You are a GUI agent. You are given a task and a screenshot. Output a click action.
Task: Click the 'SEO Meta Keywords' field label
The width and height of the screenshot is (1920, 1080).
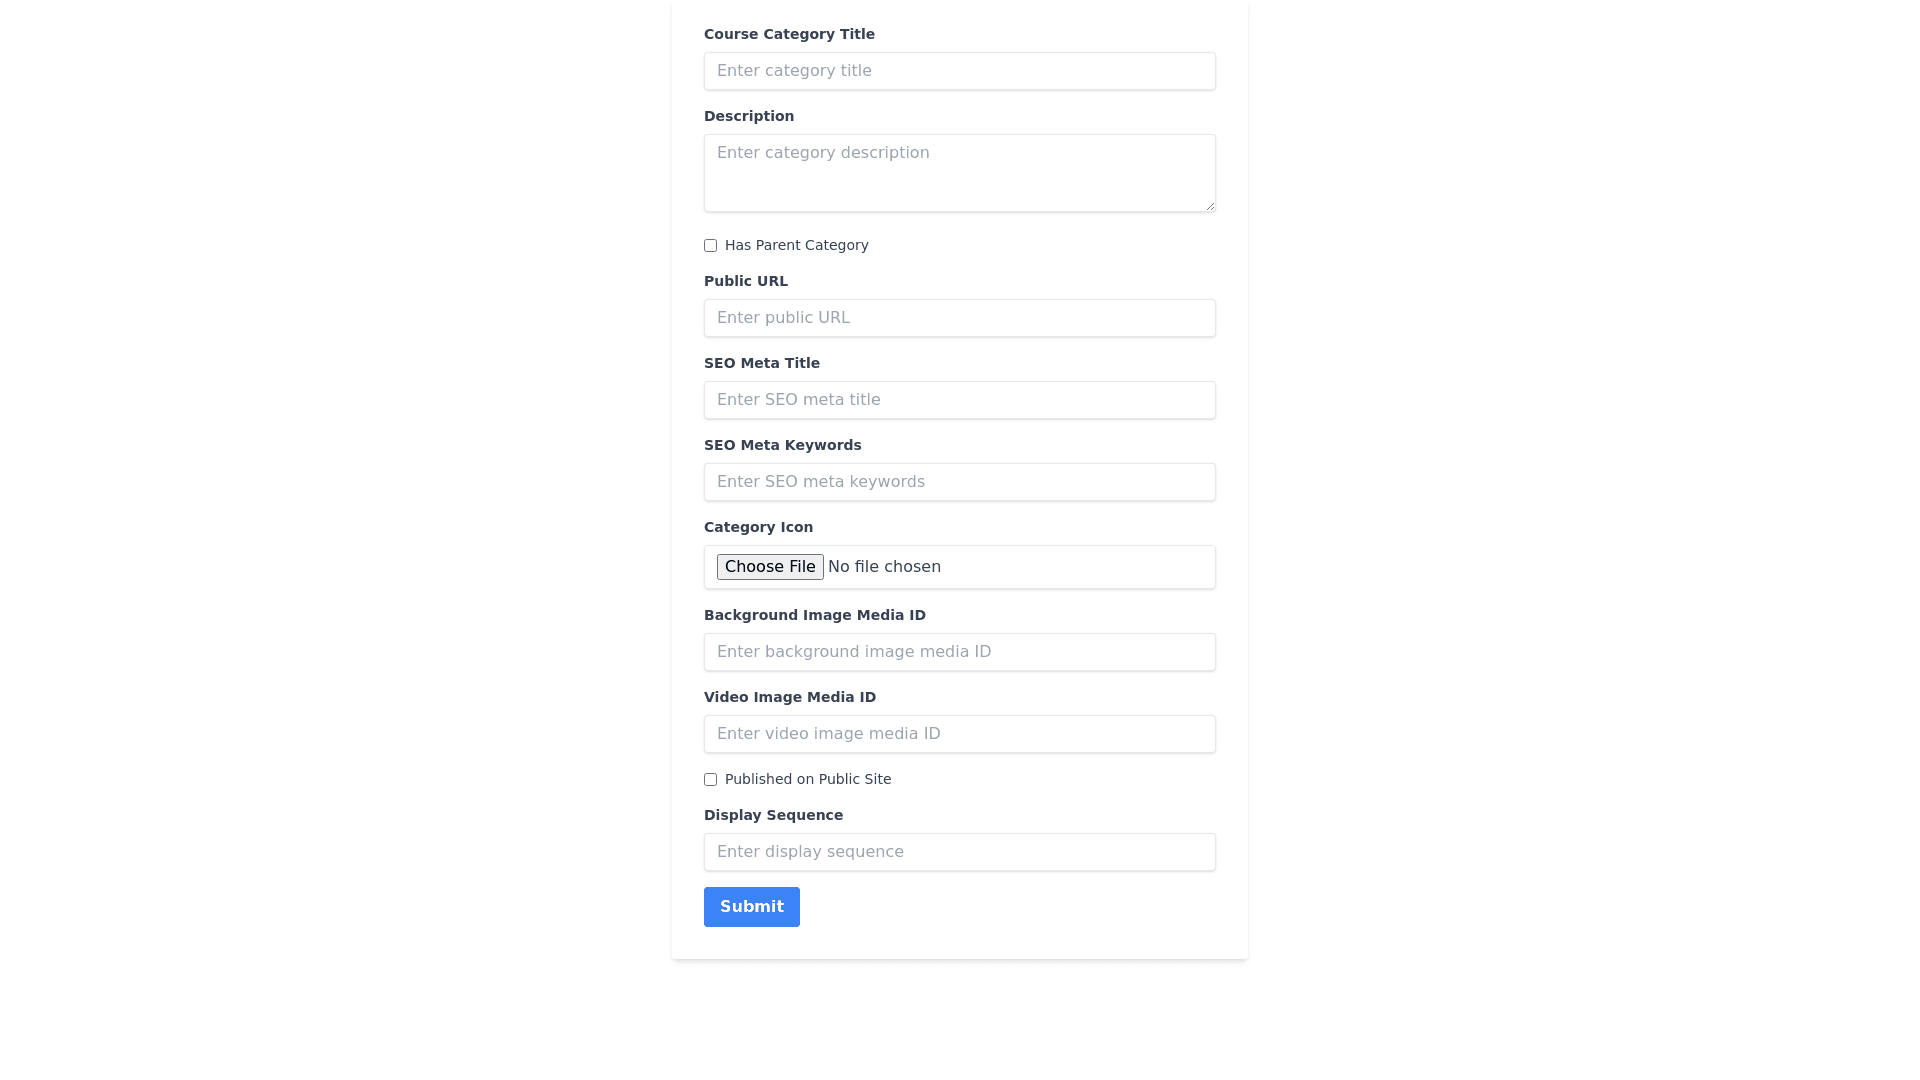782,445
